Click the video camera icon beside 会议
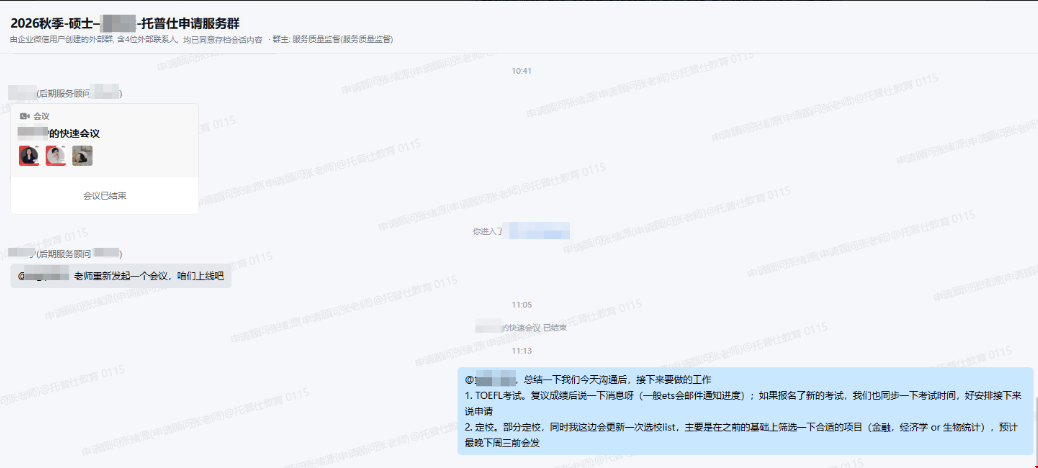The width and height of the screenshot is (1038, 468). point(25,116)
